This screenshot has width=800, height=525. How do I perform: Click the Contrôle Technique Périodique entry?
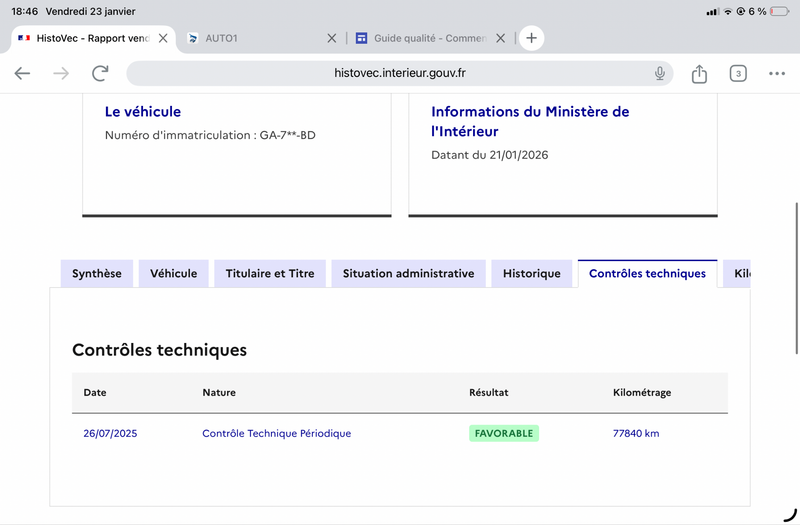pyautogui.click(x=276, y=433)
